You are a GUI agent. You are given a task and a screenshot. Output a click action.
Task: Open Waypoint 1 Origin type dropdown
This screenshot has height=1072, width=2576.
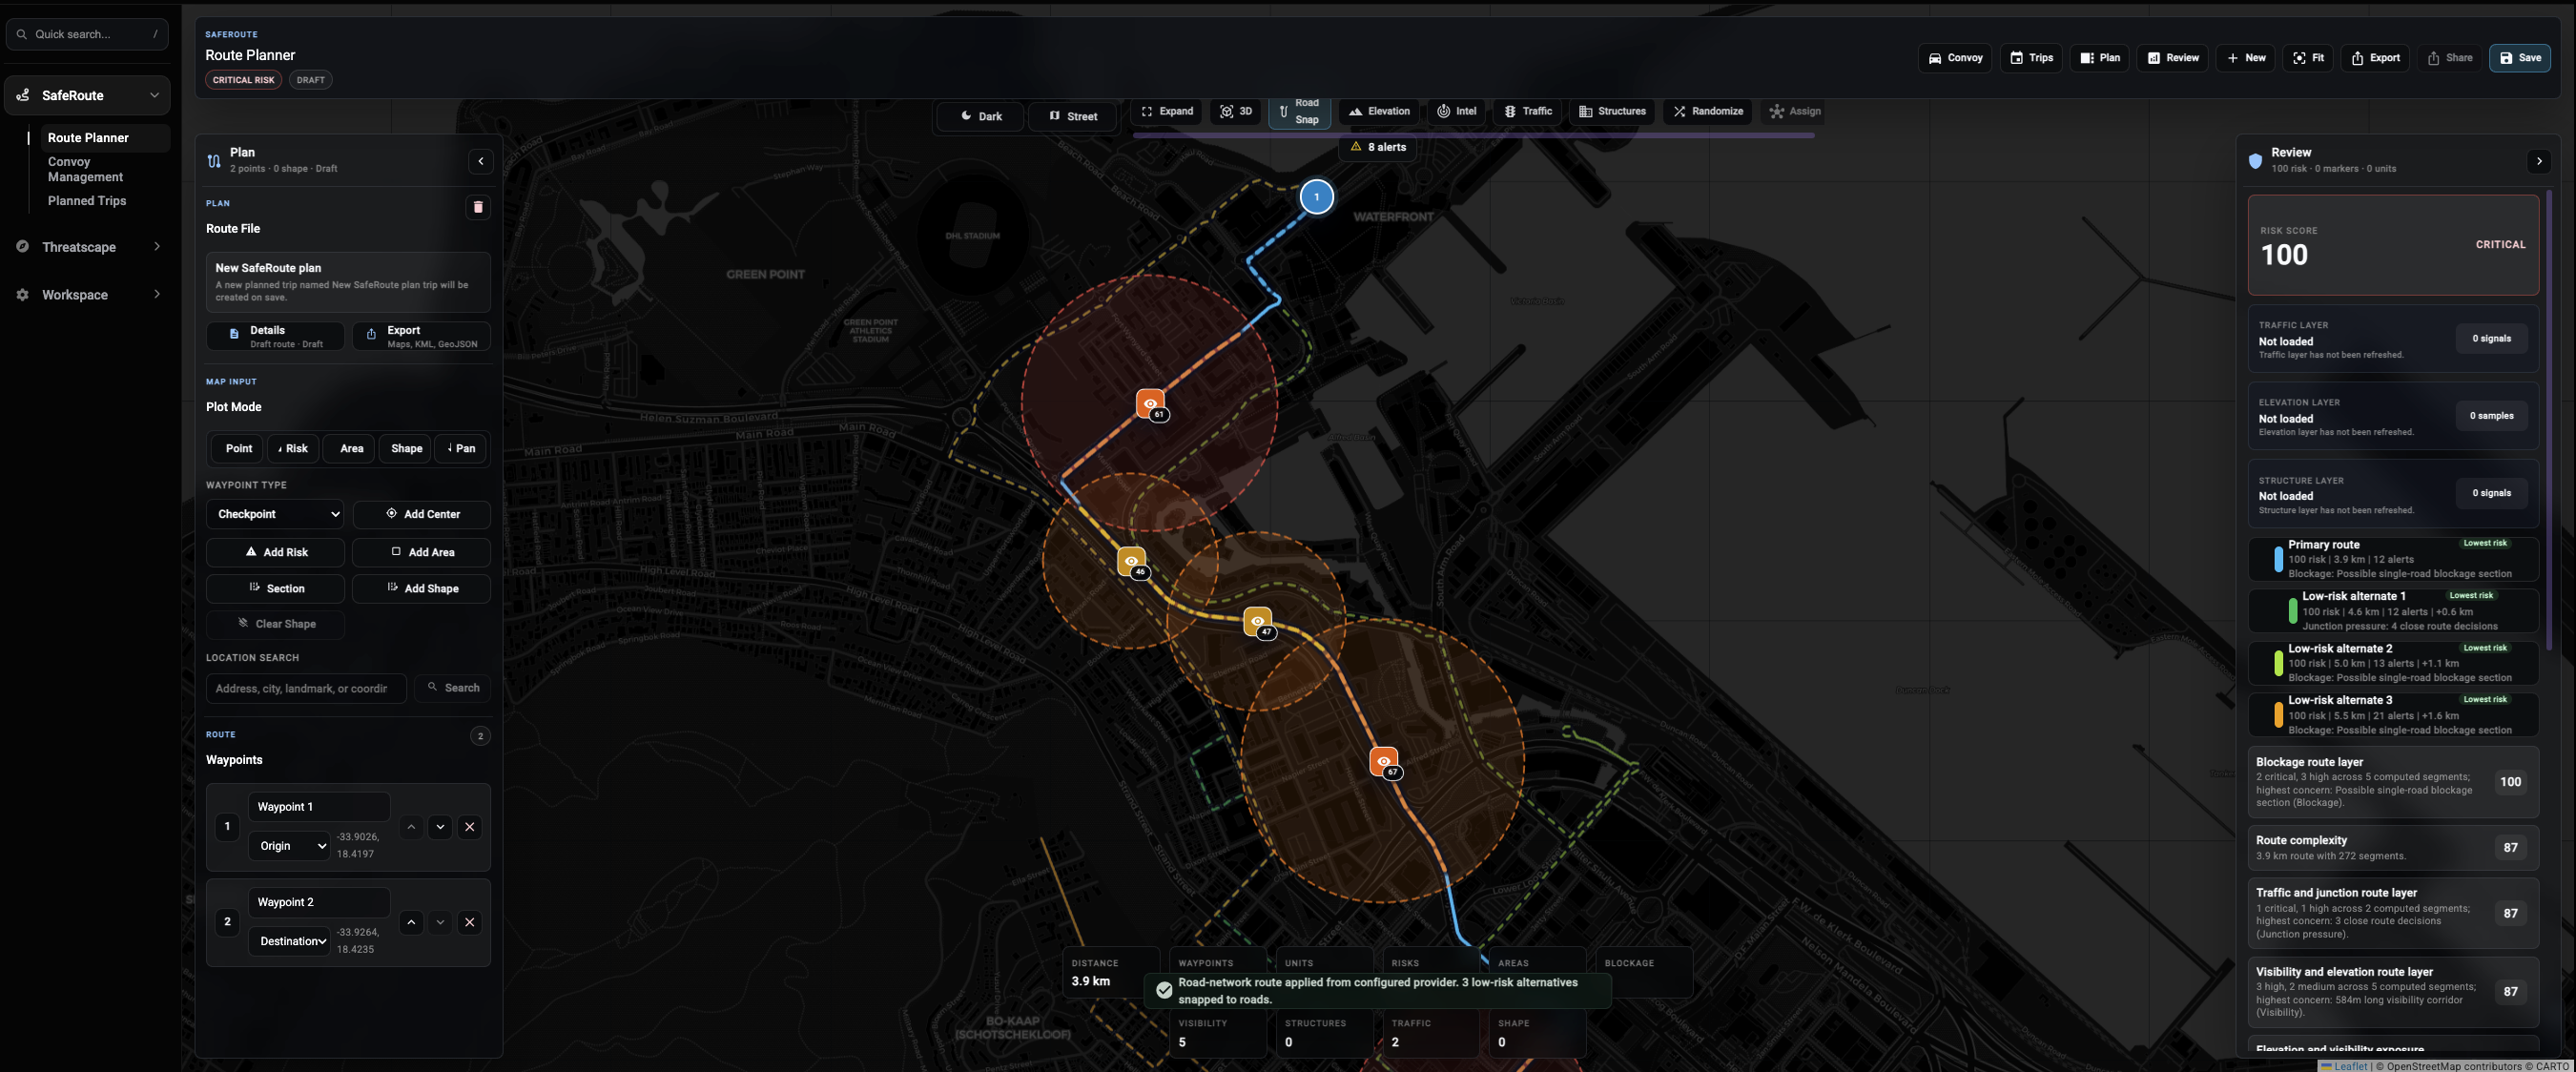[290, 846]
